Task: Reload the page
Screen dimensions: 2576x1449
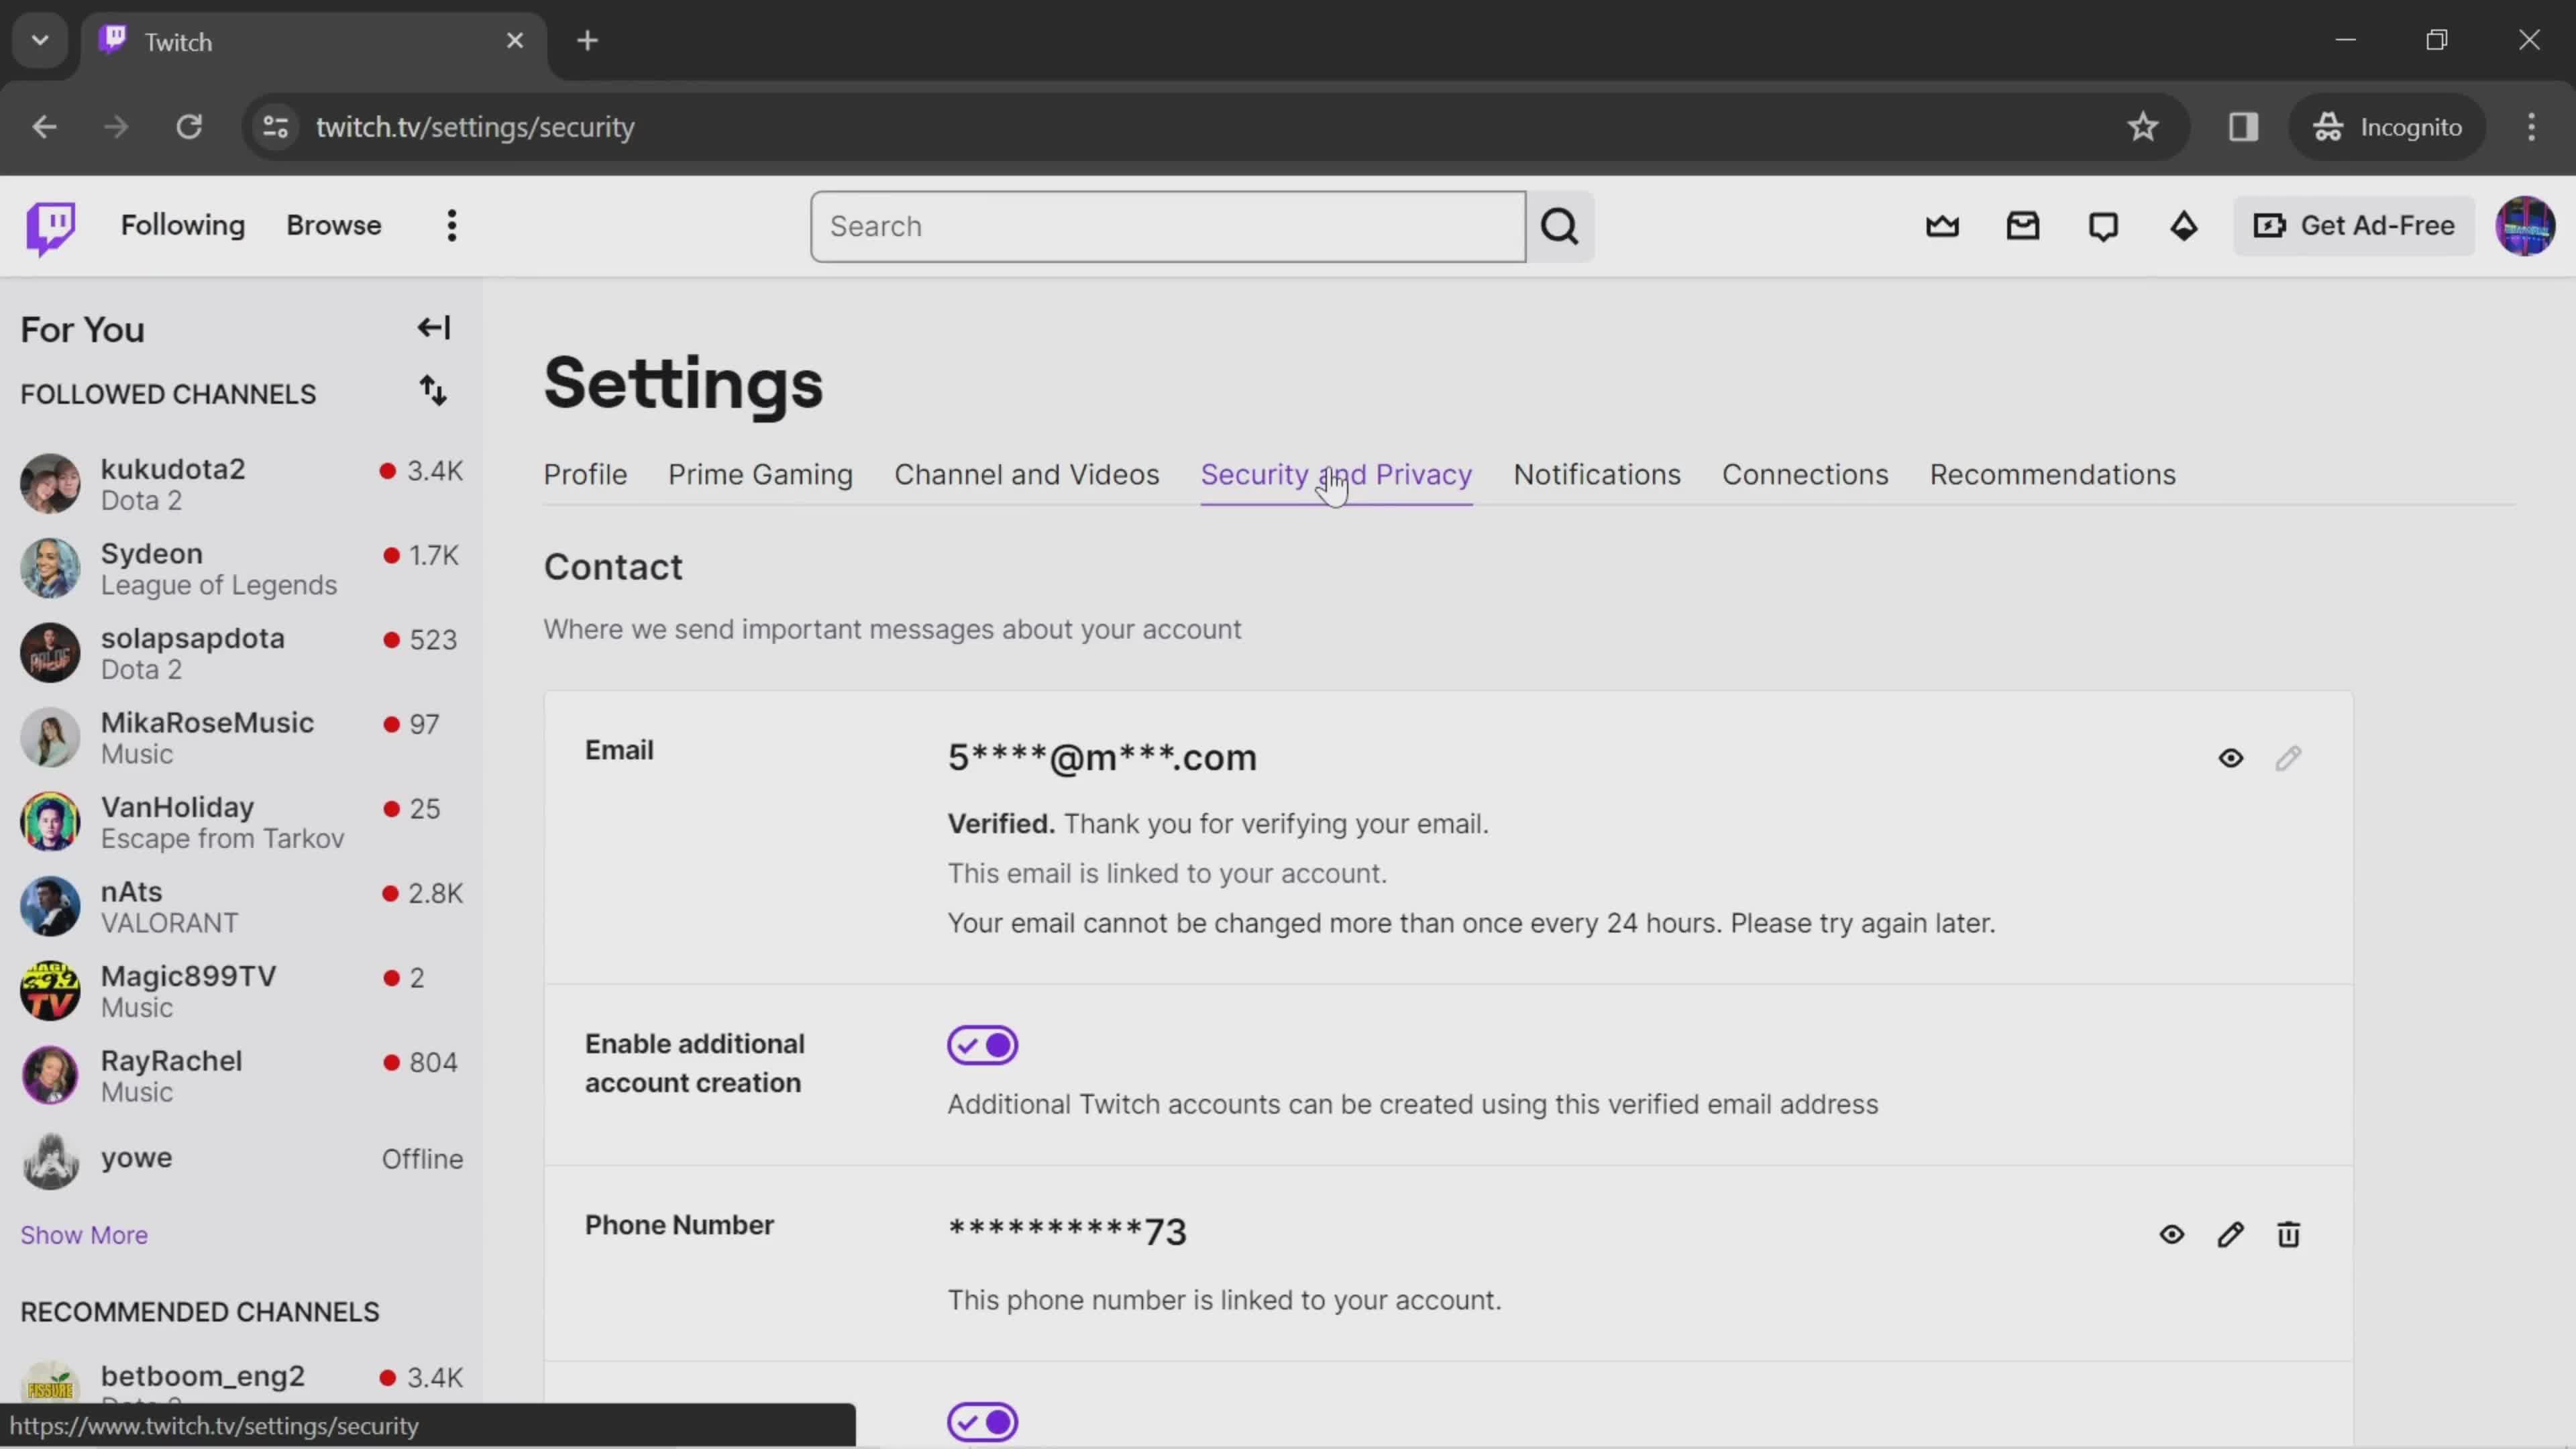Action: (x=189, y=127)
